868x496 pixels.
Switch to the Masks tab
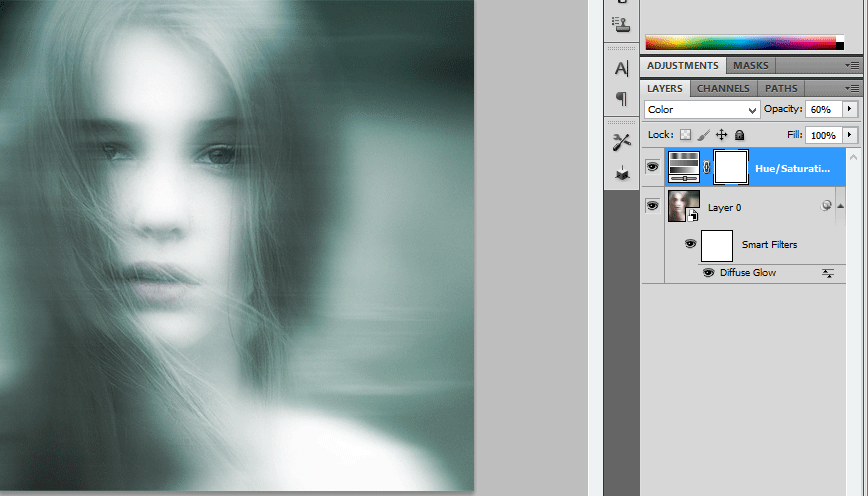tap(751, 65)
